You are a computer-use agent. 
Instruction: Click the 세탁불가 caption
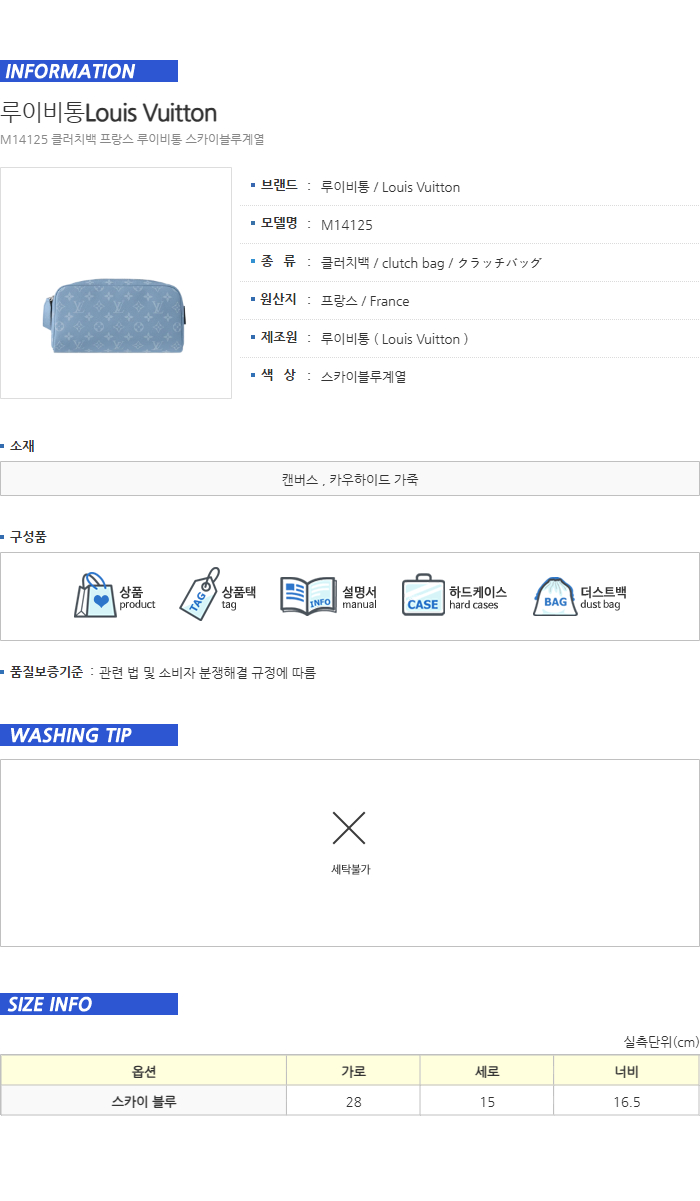(350, 870)
